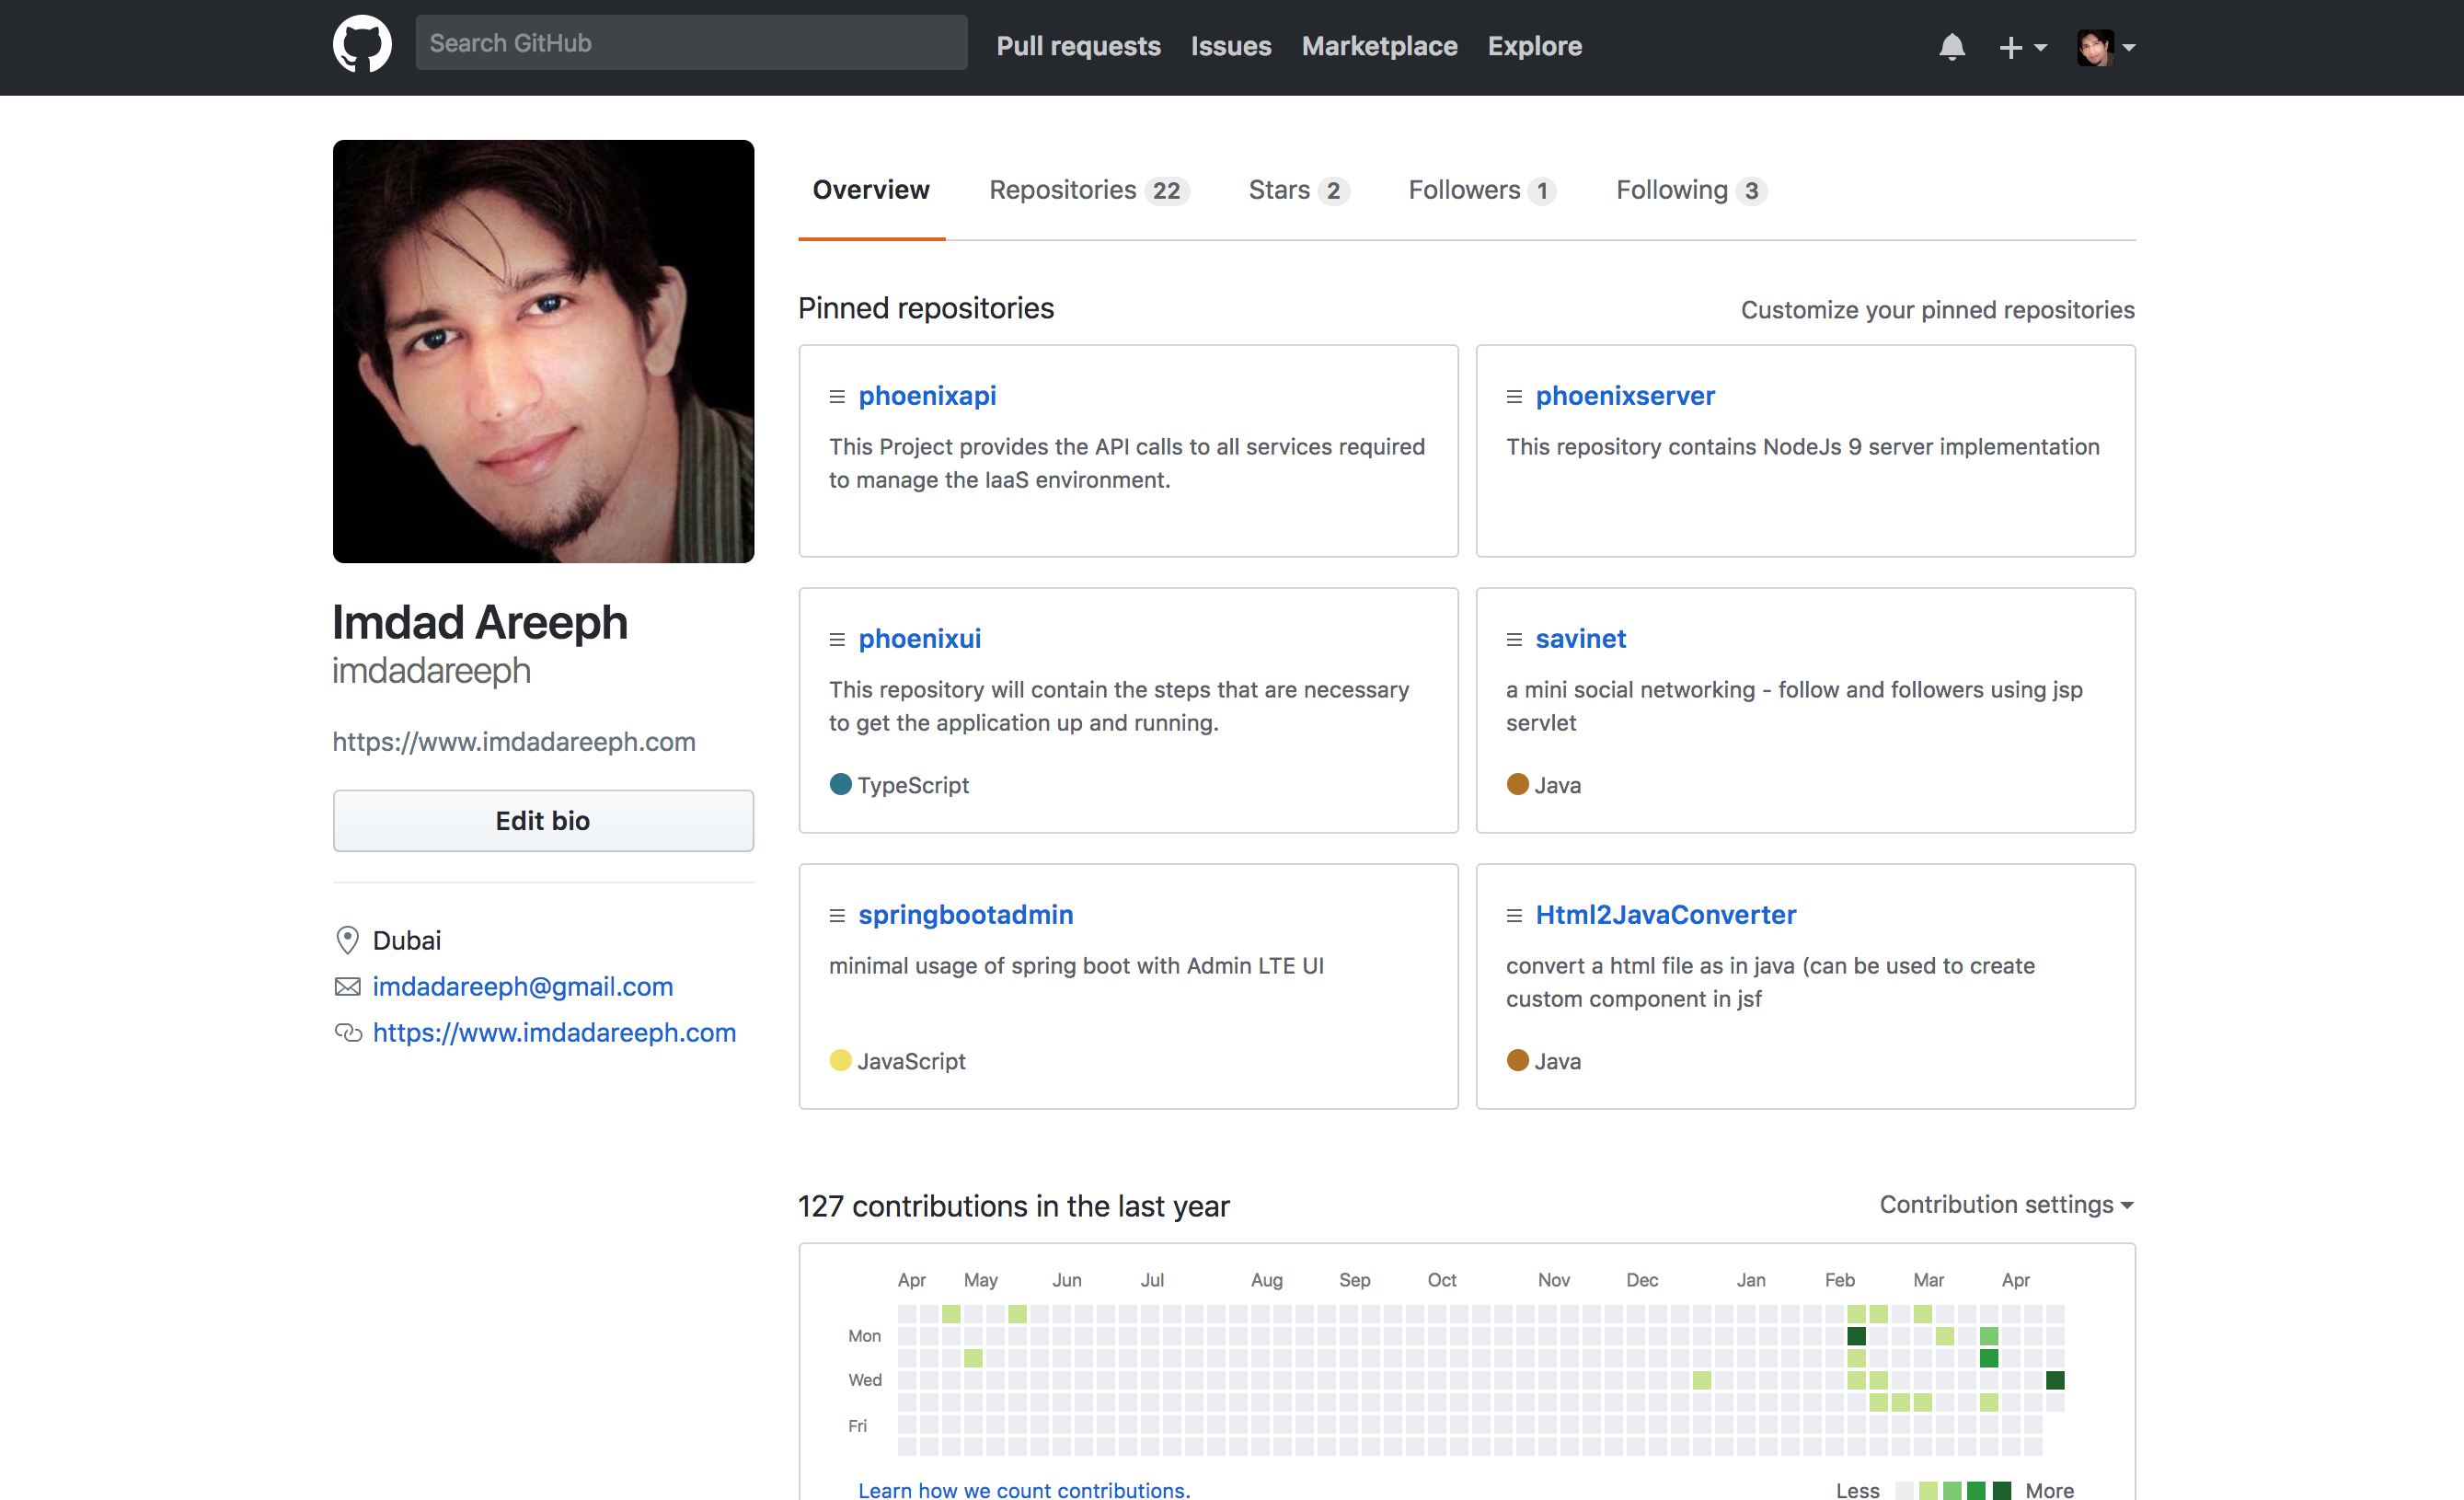Click the large profile photo

543,351
